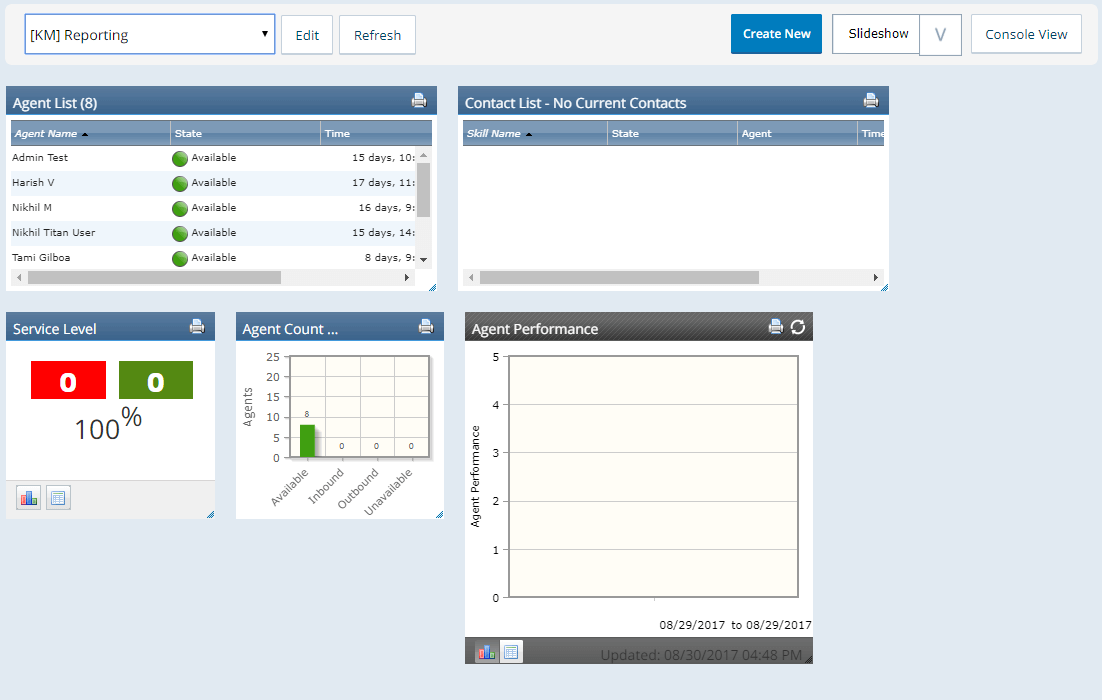Viewport: 1102px width, 700px height.
Task: Toggle sort order on Agent Name column
Action: (49, 133)
